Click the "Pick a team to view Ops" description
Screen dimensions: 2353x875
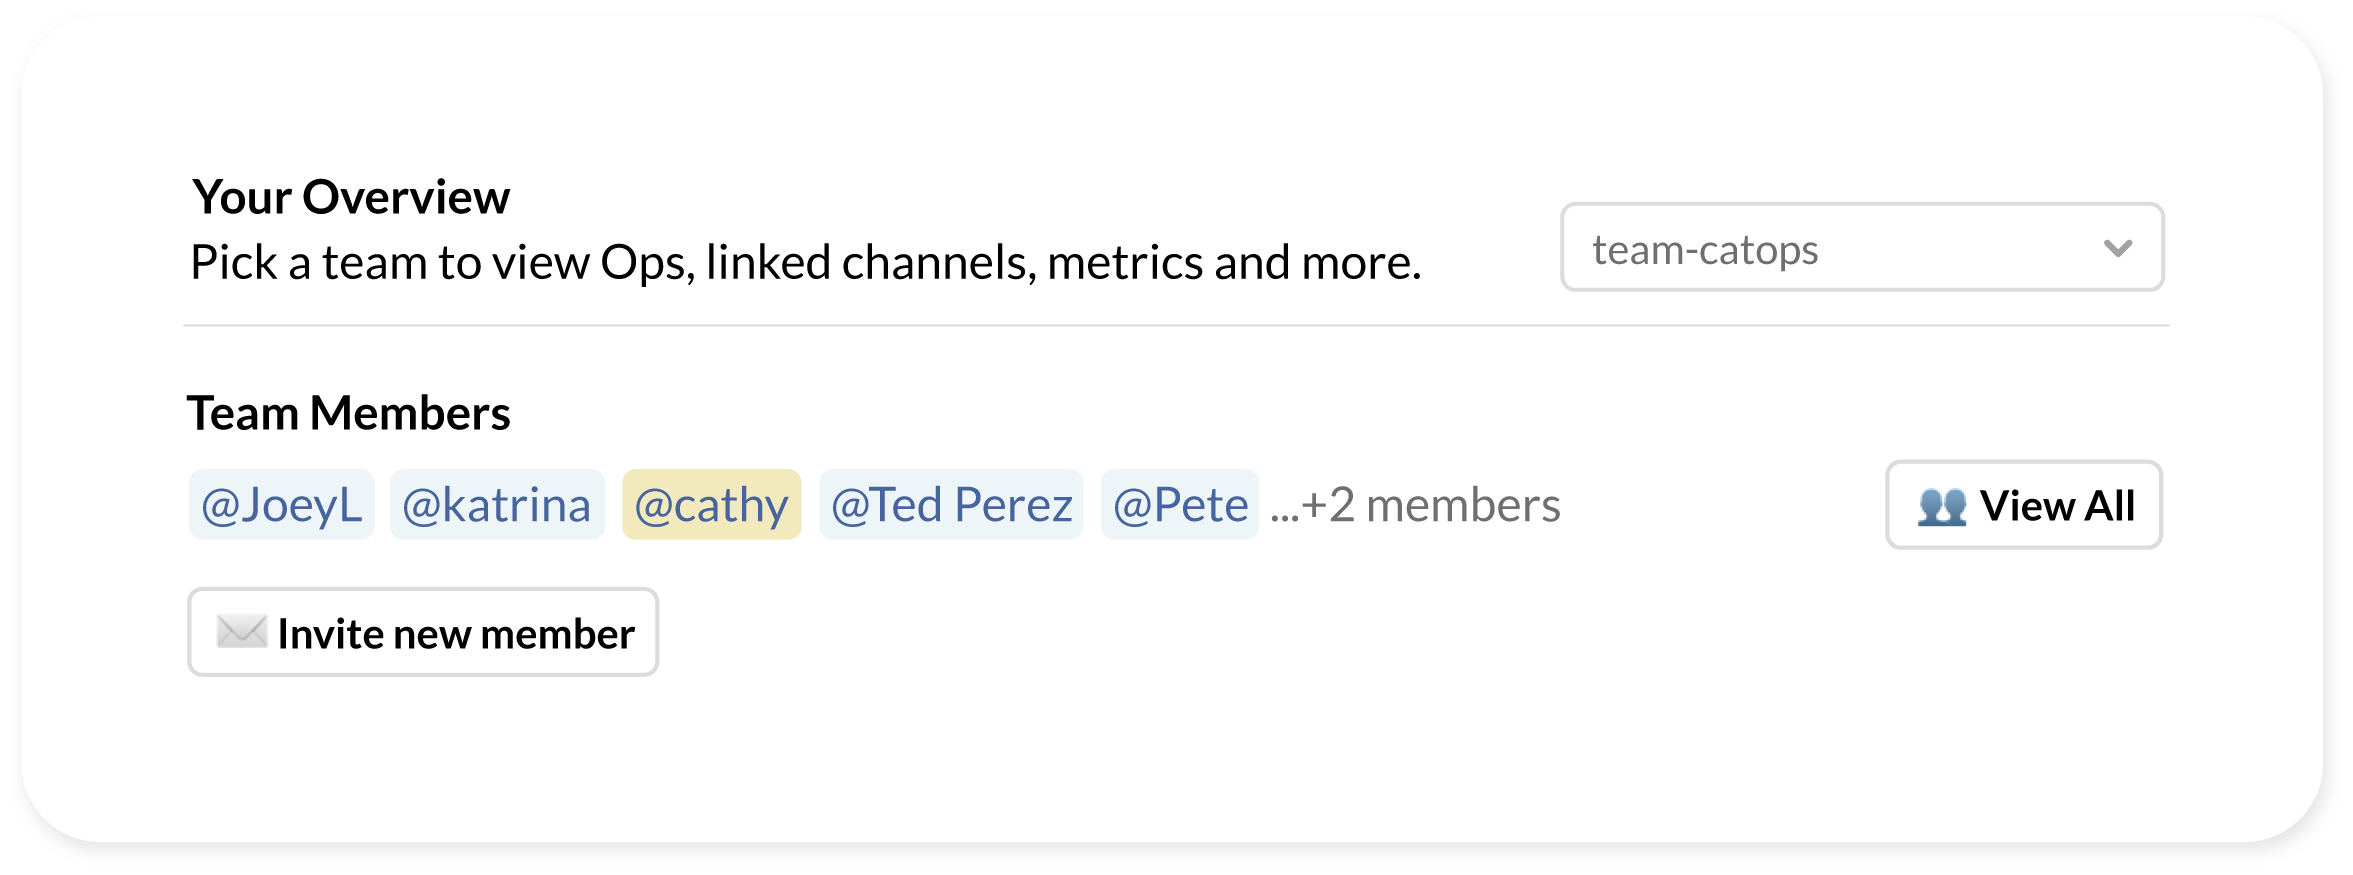(806, 263)
